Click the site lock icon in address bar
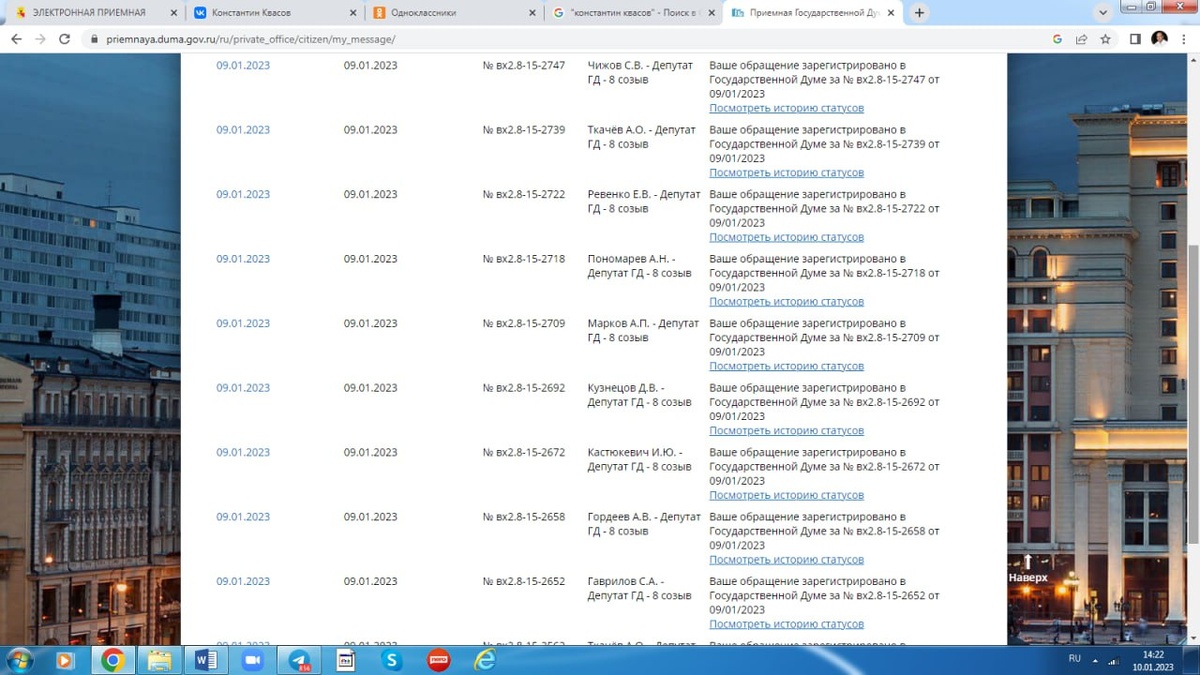1200x675 pixels. coord(94,39)
